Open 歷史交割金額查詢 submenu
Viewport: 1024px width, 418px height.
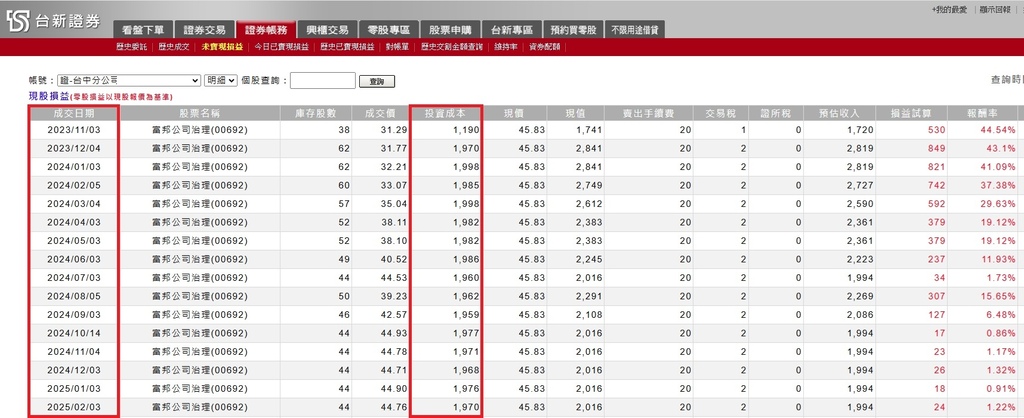452,47
